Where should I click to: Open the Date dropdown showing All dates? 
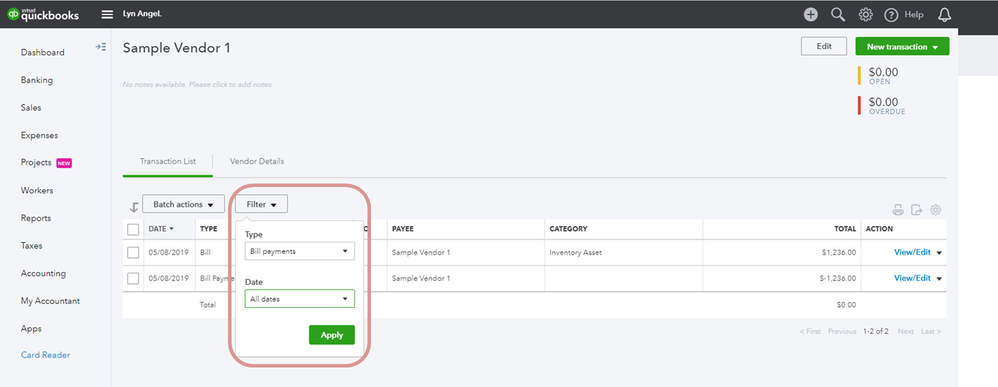point(300,299)
